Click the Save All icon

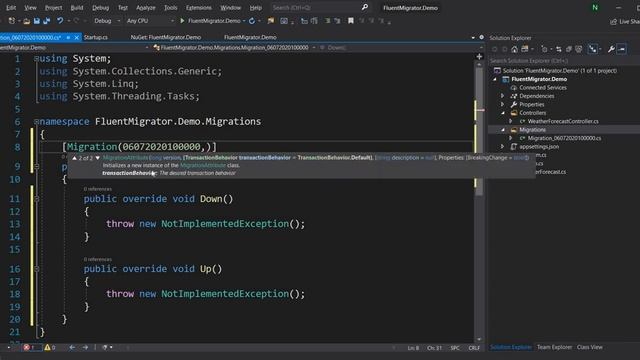click(x=47, y=21)
